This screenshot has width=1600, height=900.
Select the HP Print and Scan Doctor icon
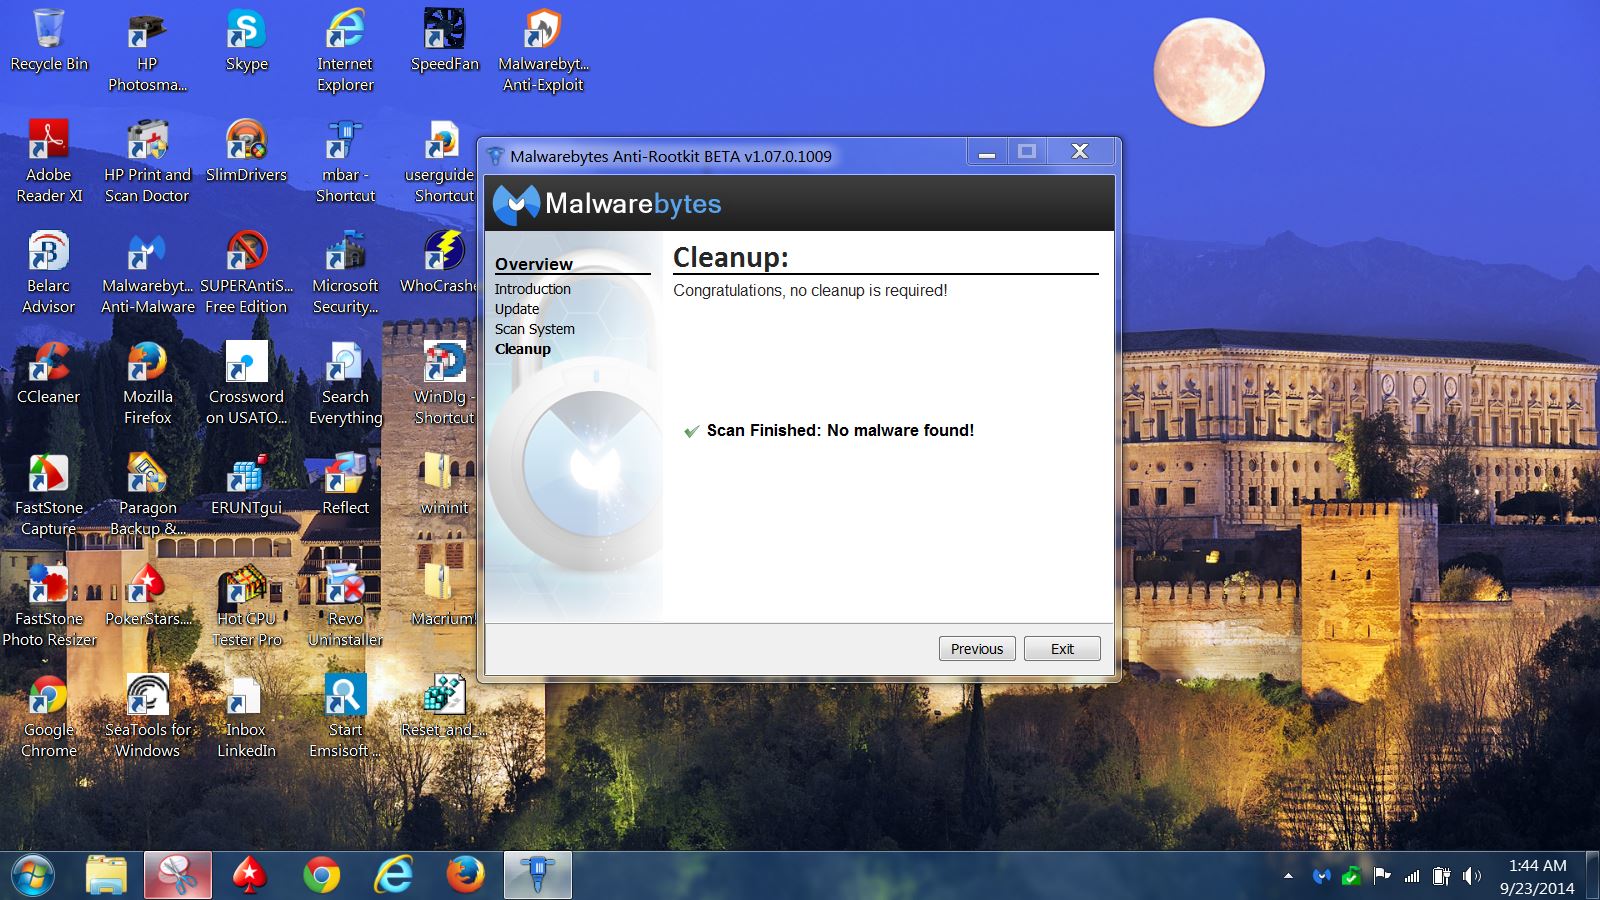click(147, 163)
